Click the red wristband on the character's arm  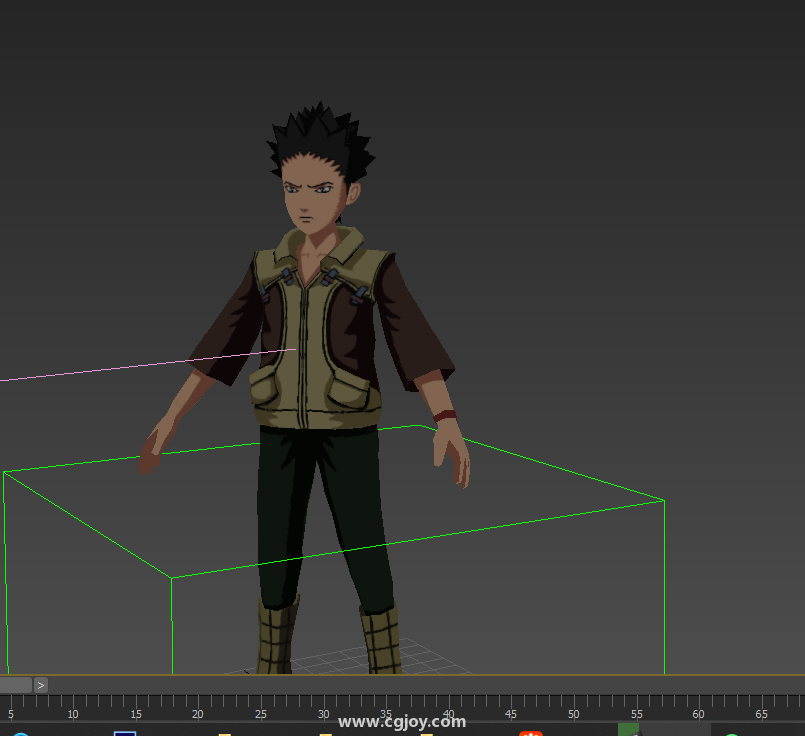pos(445,415)
